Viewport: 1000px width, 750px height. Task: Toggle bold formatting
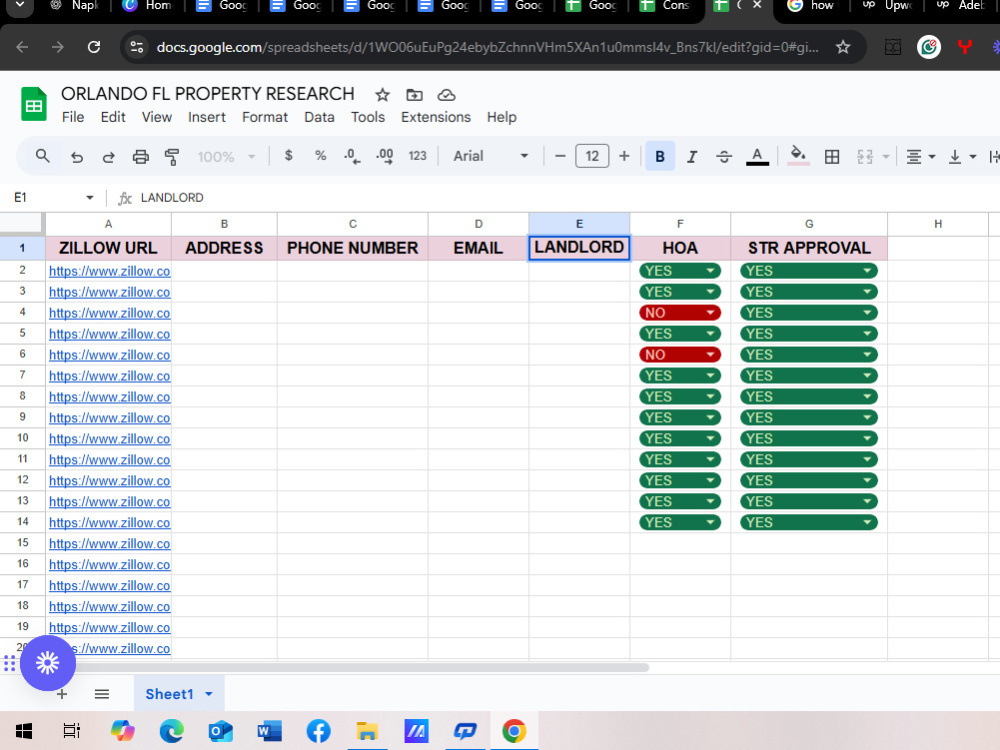coord(660,156)
